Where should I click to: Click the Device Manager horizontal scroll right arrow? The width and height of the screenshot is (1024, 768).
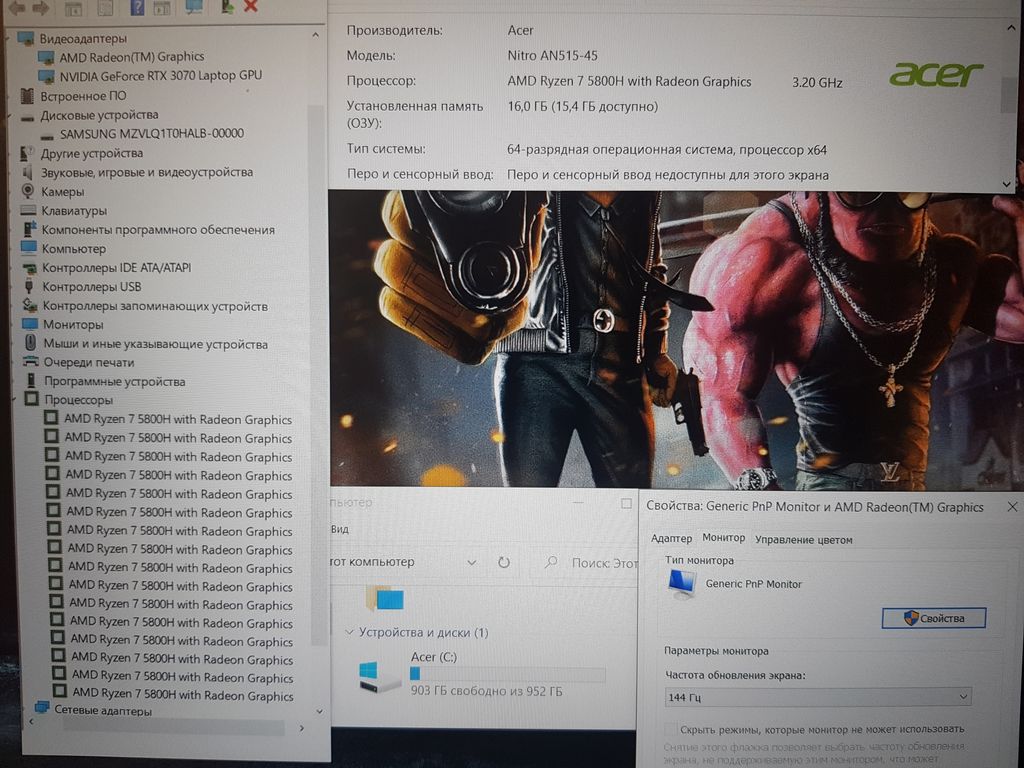[301, 728]
